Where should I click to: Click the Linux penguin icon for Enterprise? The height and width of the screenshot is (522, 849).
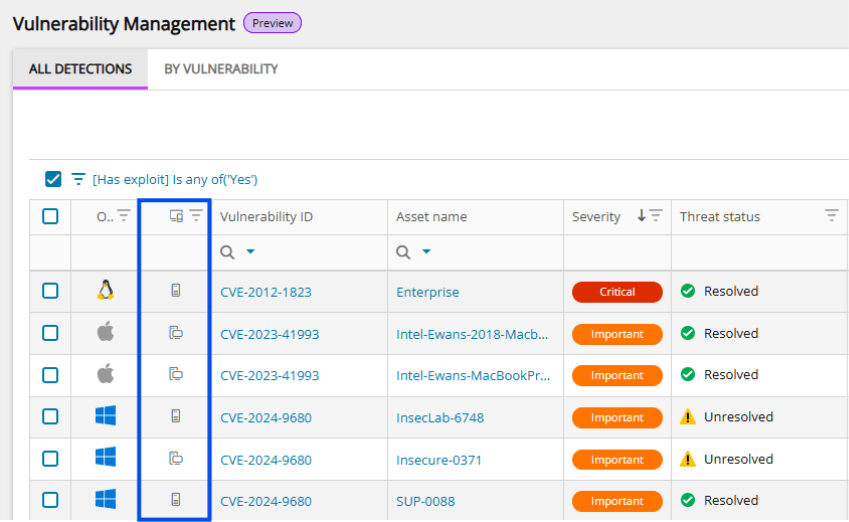[105, 291]
